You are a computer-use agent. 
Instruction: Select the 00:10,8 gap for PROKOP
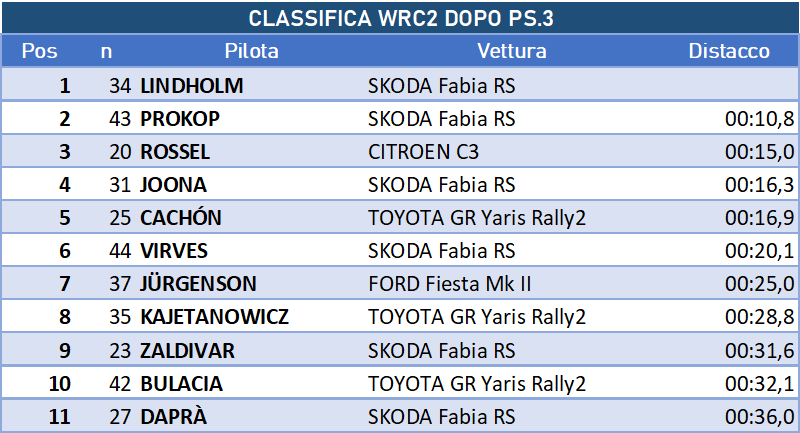pos(759,119)
